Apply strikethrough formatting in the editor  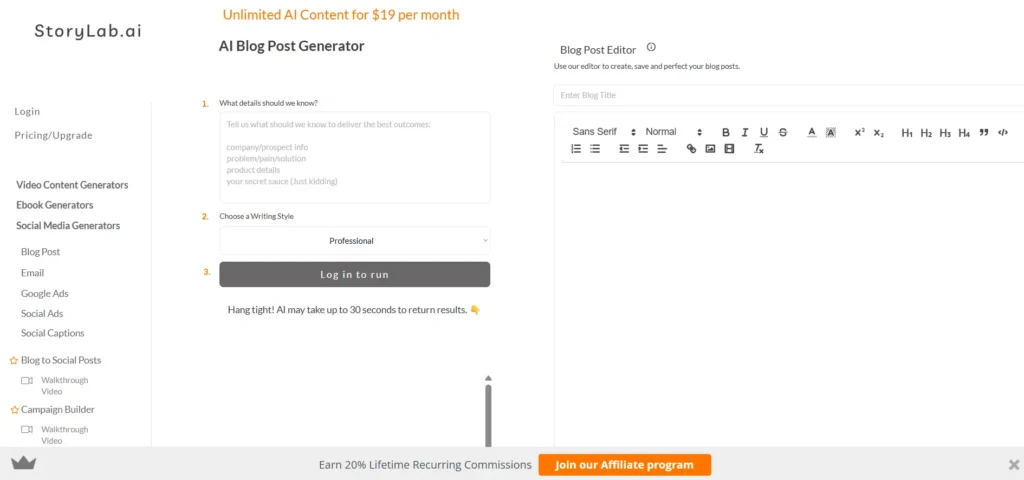tap(783, 132)
